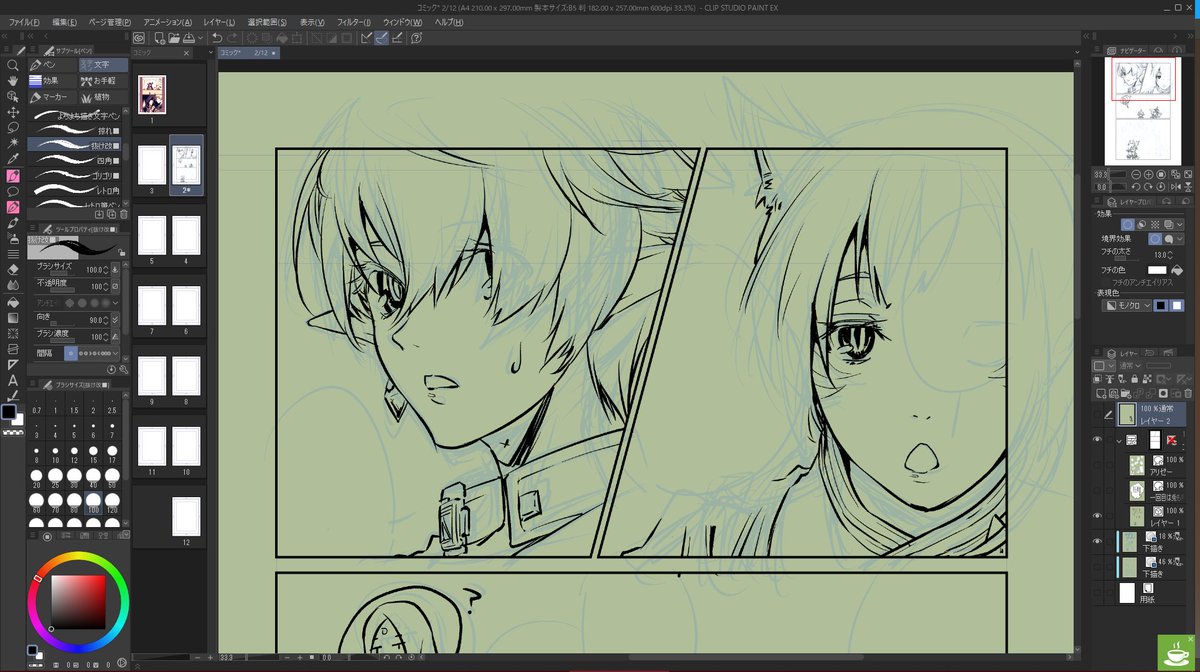1200x672 pixels.
Task: Toggle the brush property lock icon
Action: tap(122, 253)
